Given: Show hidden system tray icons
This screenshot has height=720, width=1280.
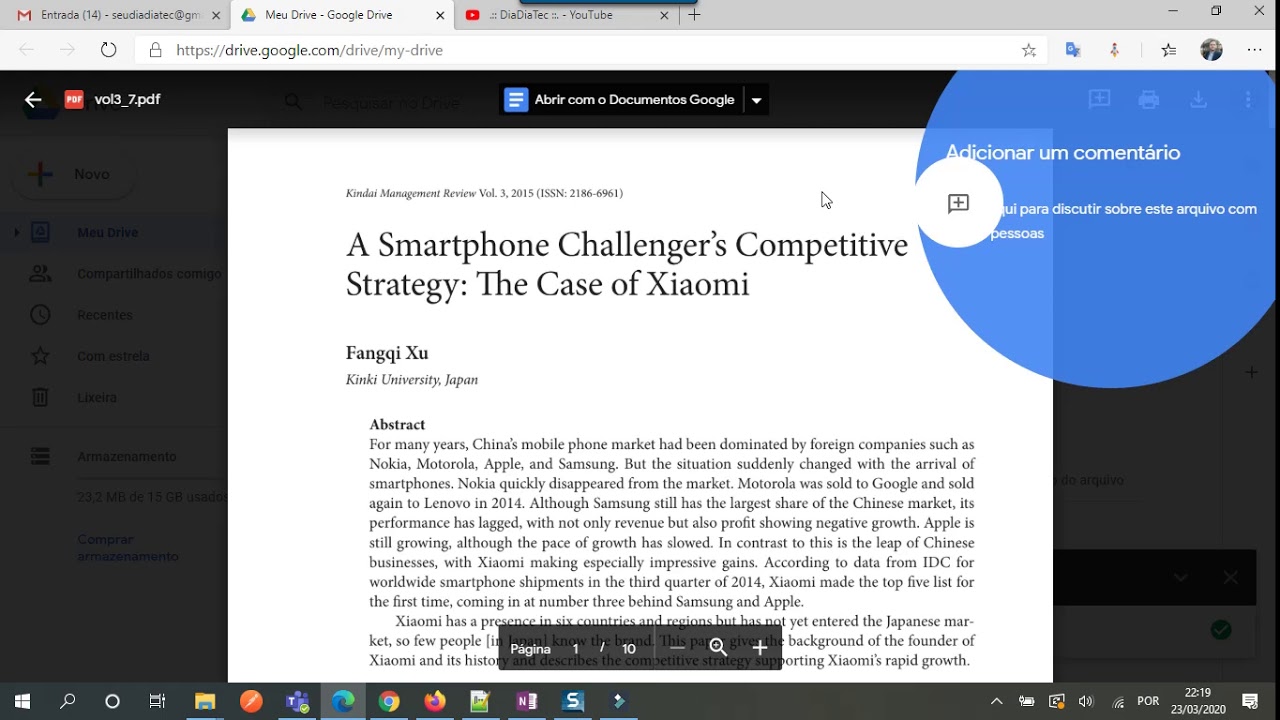Looking at the screenshot, I should (x=996, y=702).
